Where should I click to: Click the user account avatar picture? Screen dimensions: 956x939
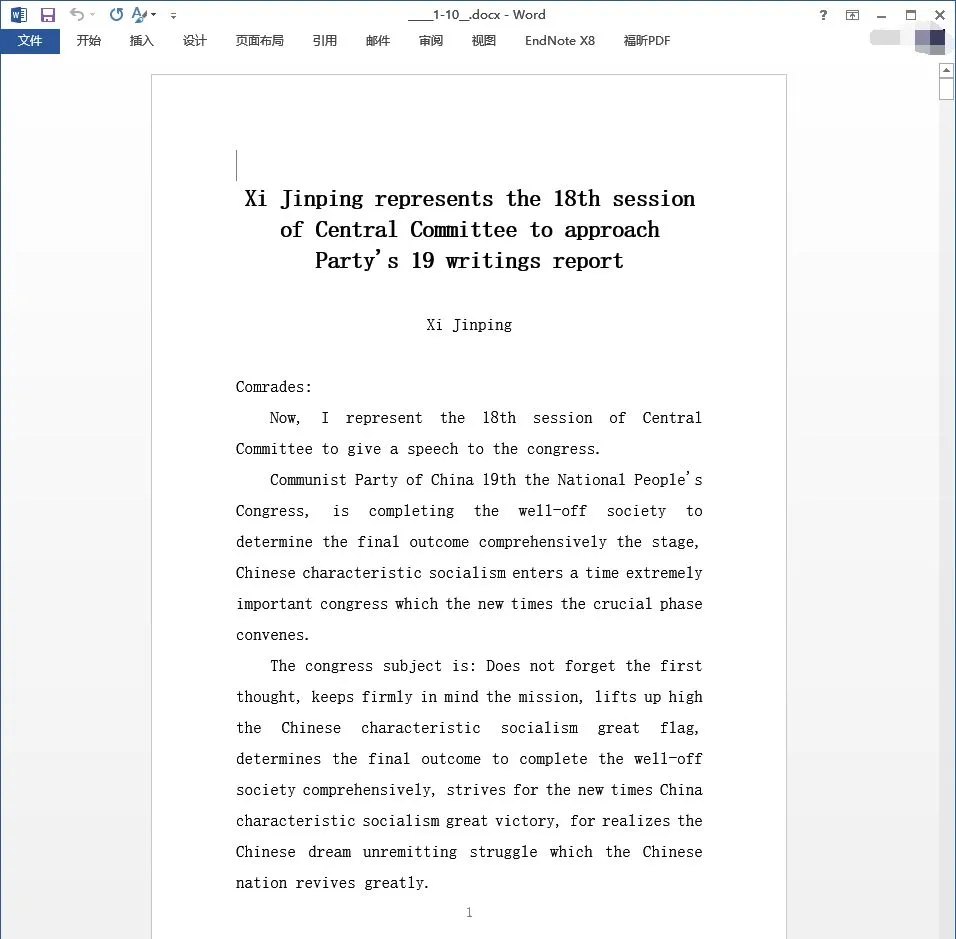pos(930,40)
